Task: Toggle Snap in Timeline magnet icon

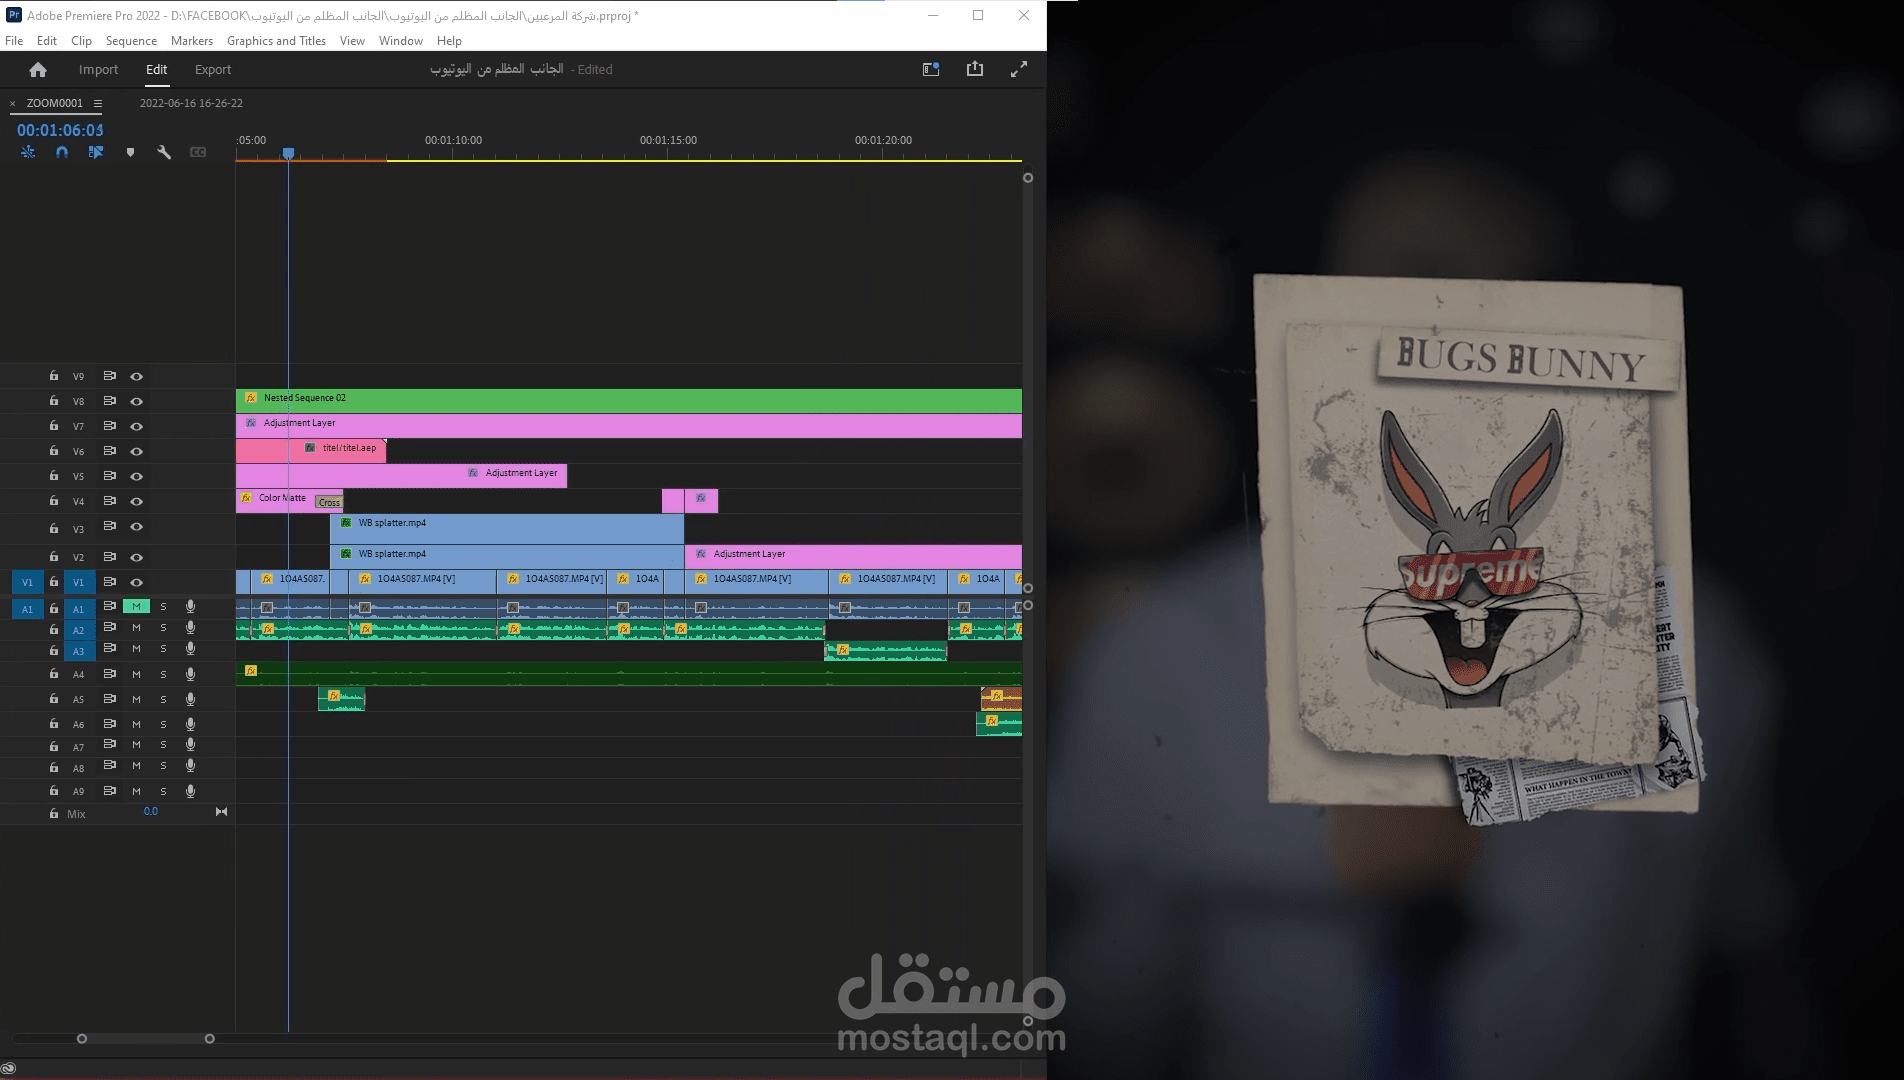Action: point(62,152)
